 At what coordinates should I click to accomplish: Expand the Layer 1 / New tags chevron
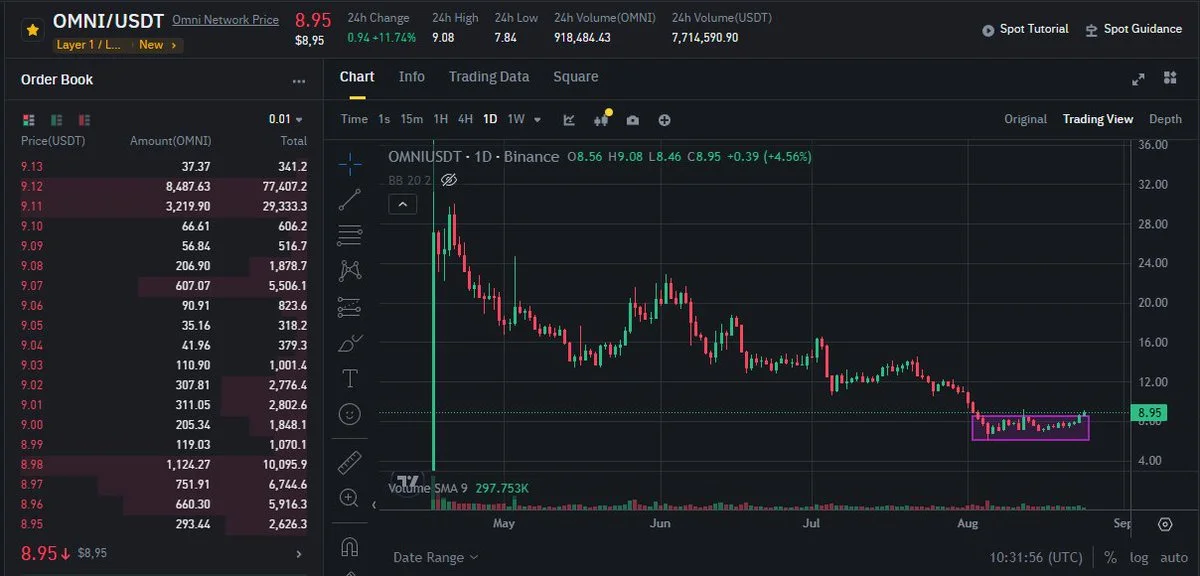[175, 45]
